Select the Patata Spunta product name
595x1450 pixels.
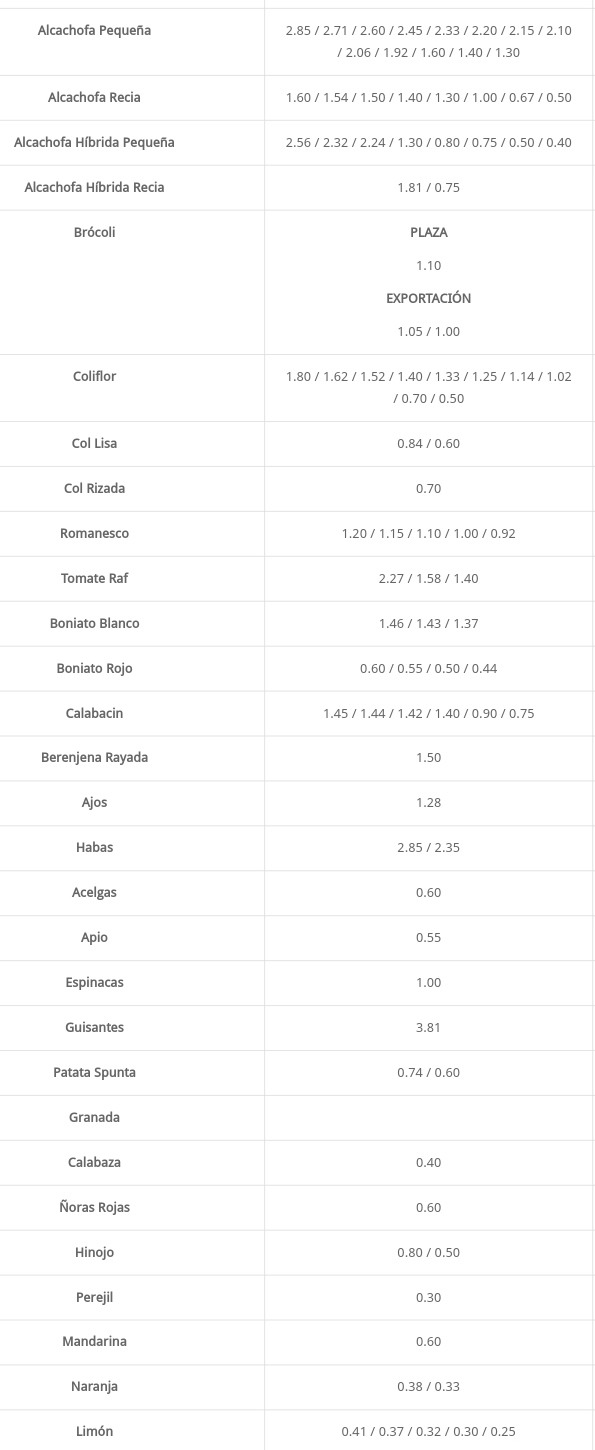(x=94, y=1073)
